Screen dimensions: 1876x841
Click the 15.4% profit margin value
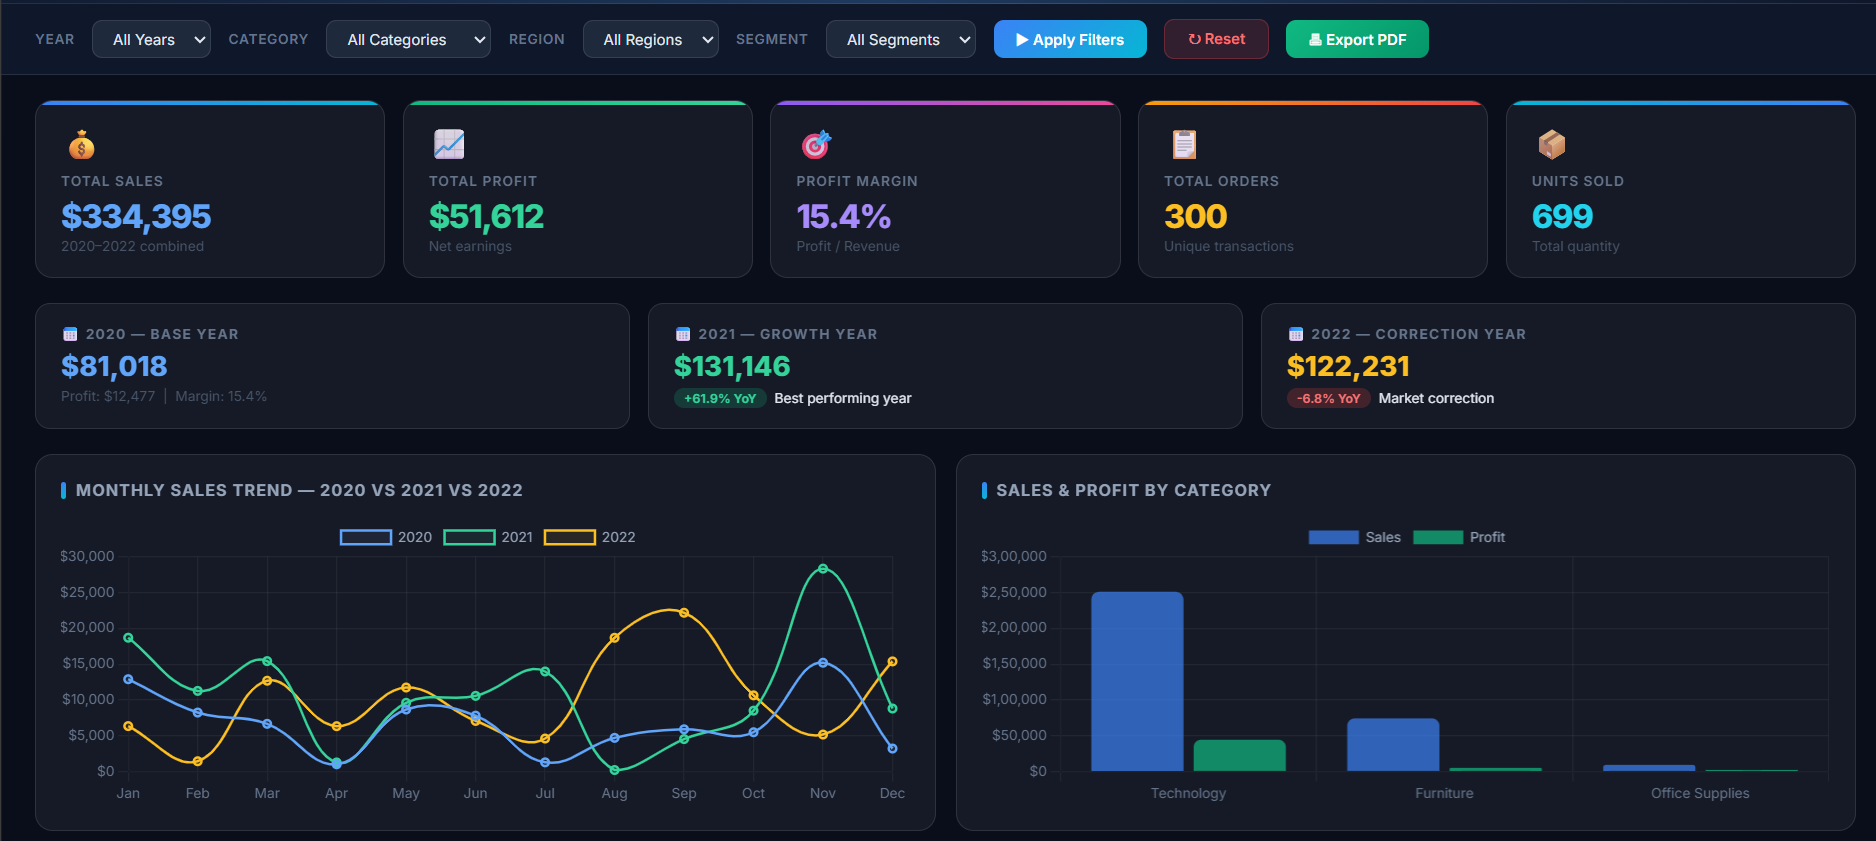point(844,216)
